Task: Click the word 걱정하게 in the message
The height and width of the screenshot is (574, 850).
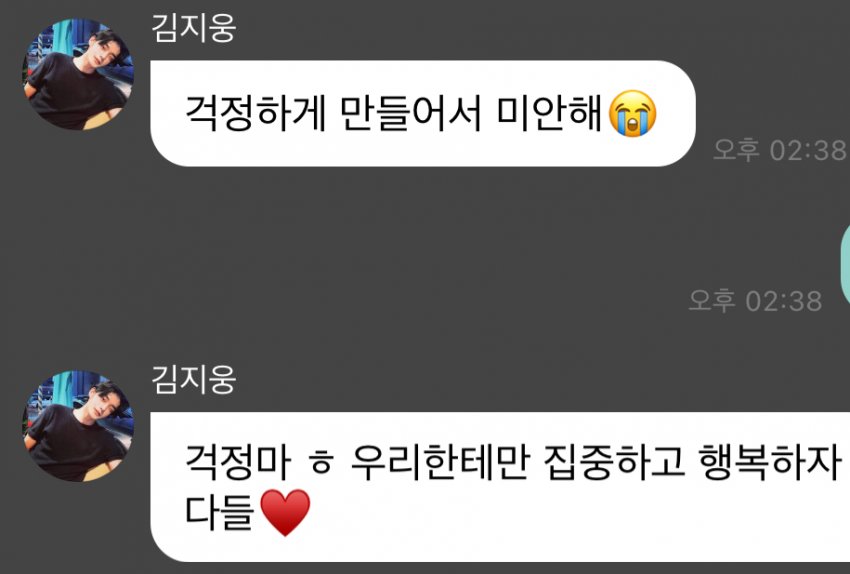Action: (x=255, y=114)
